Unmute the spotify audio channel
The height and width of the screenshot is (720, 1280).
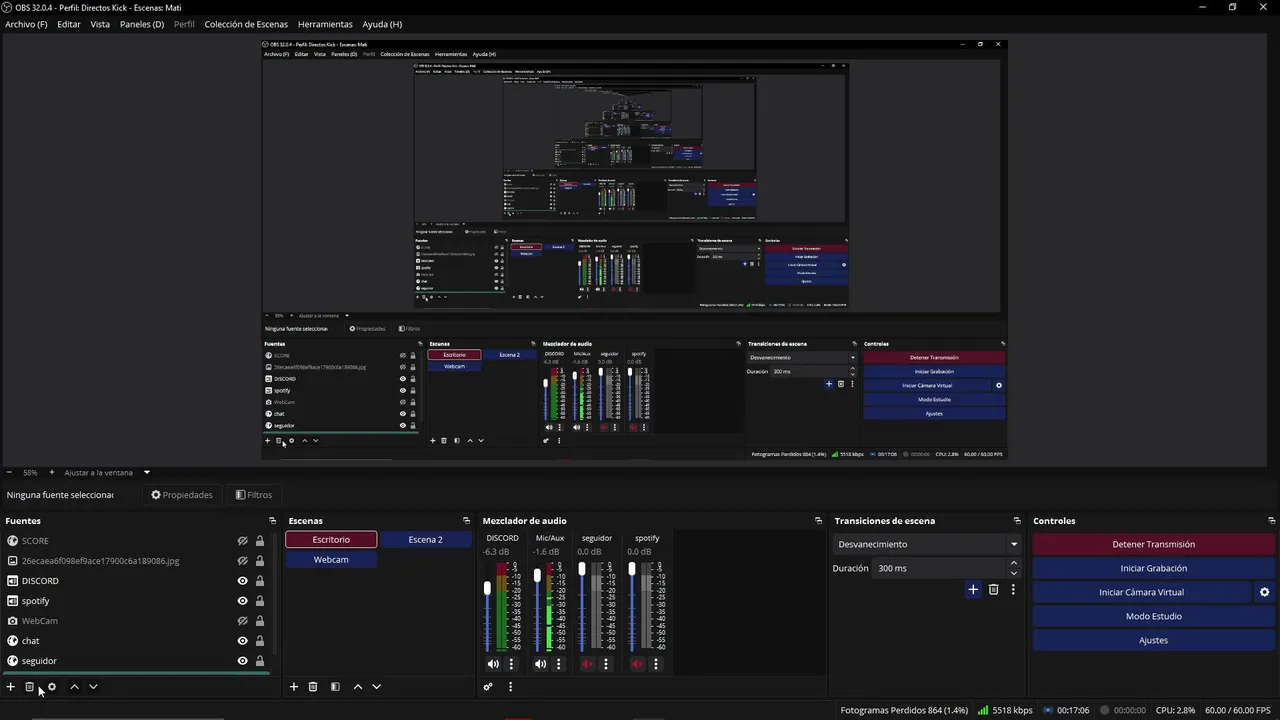(x=638, y=664)
